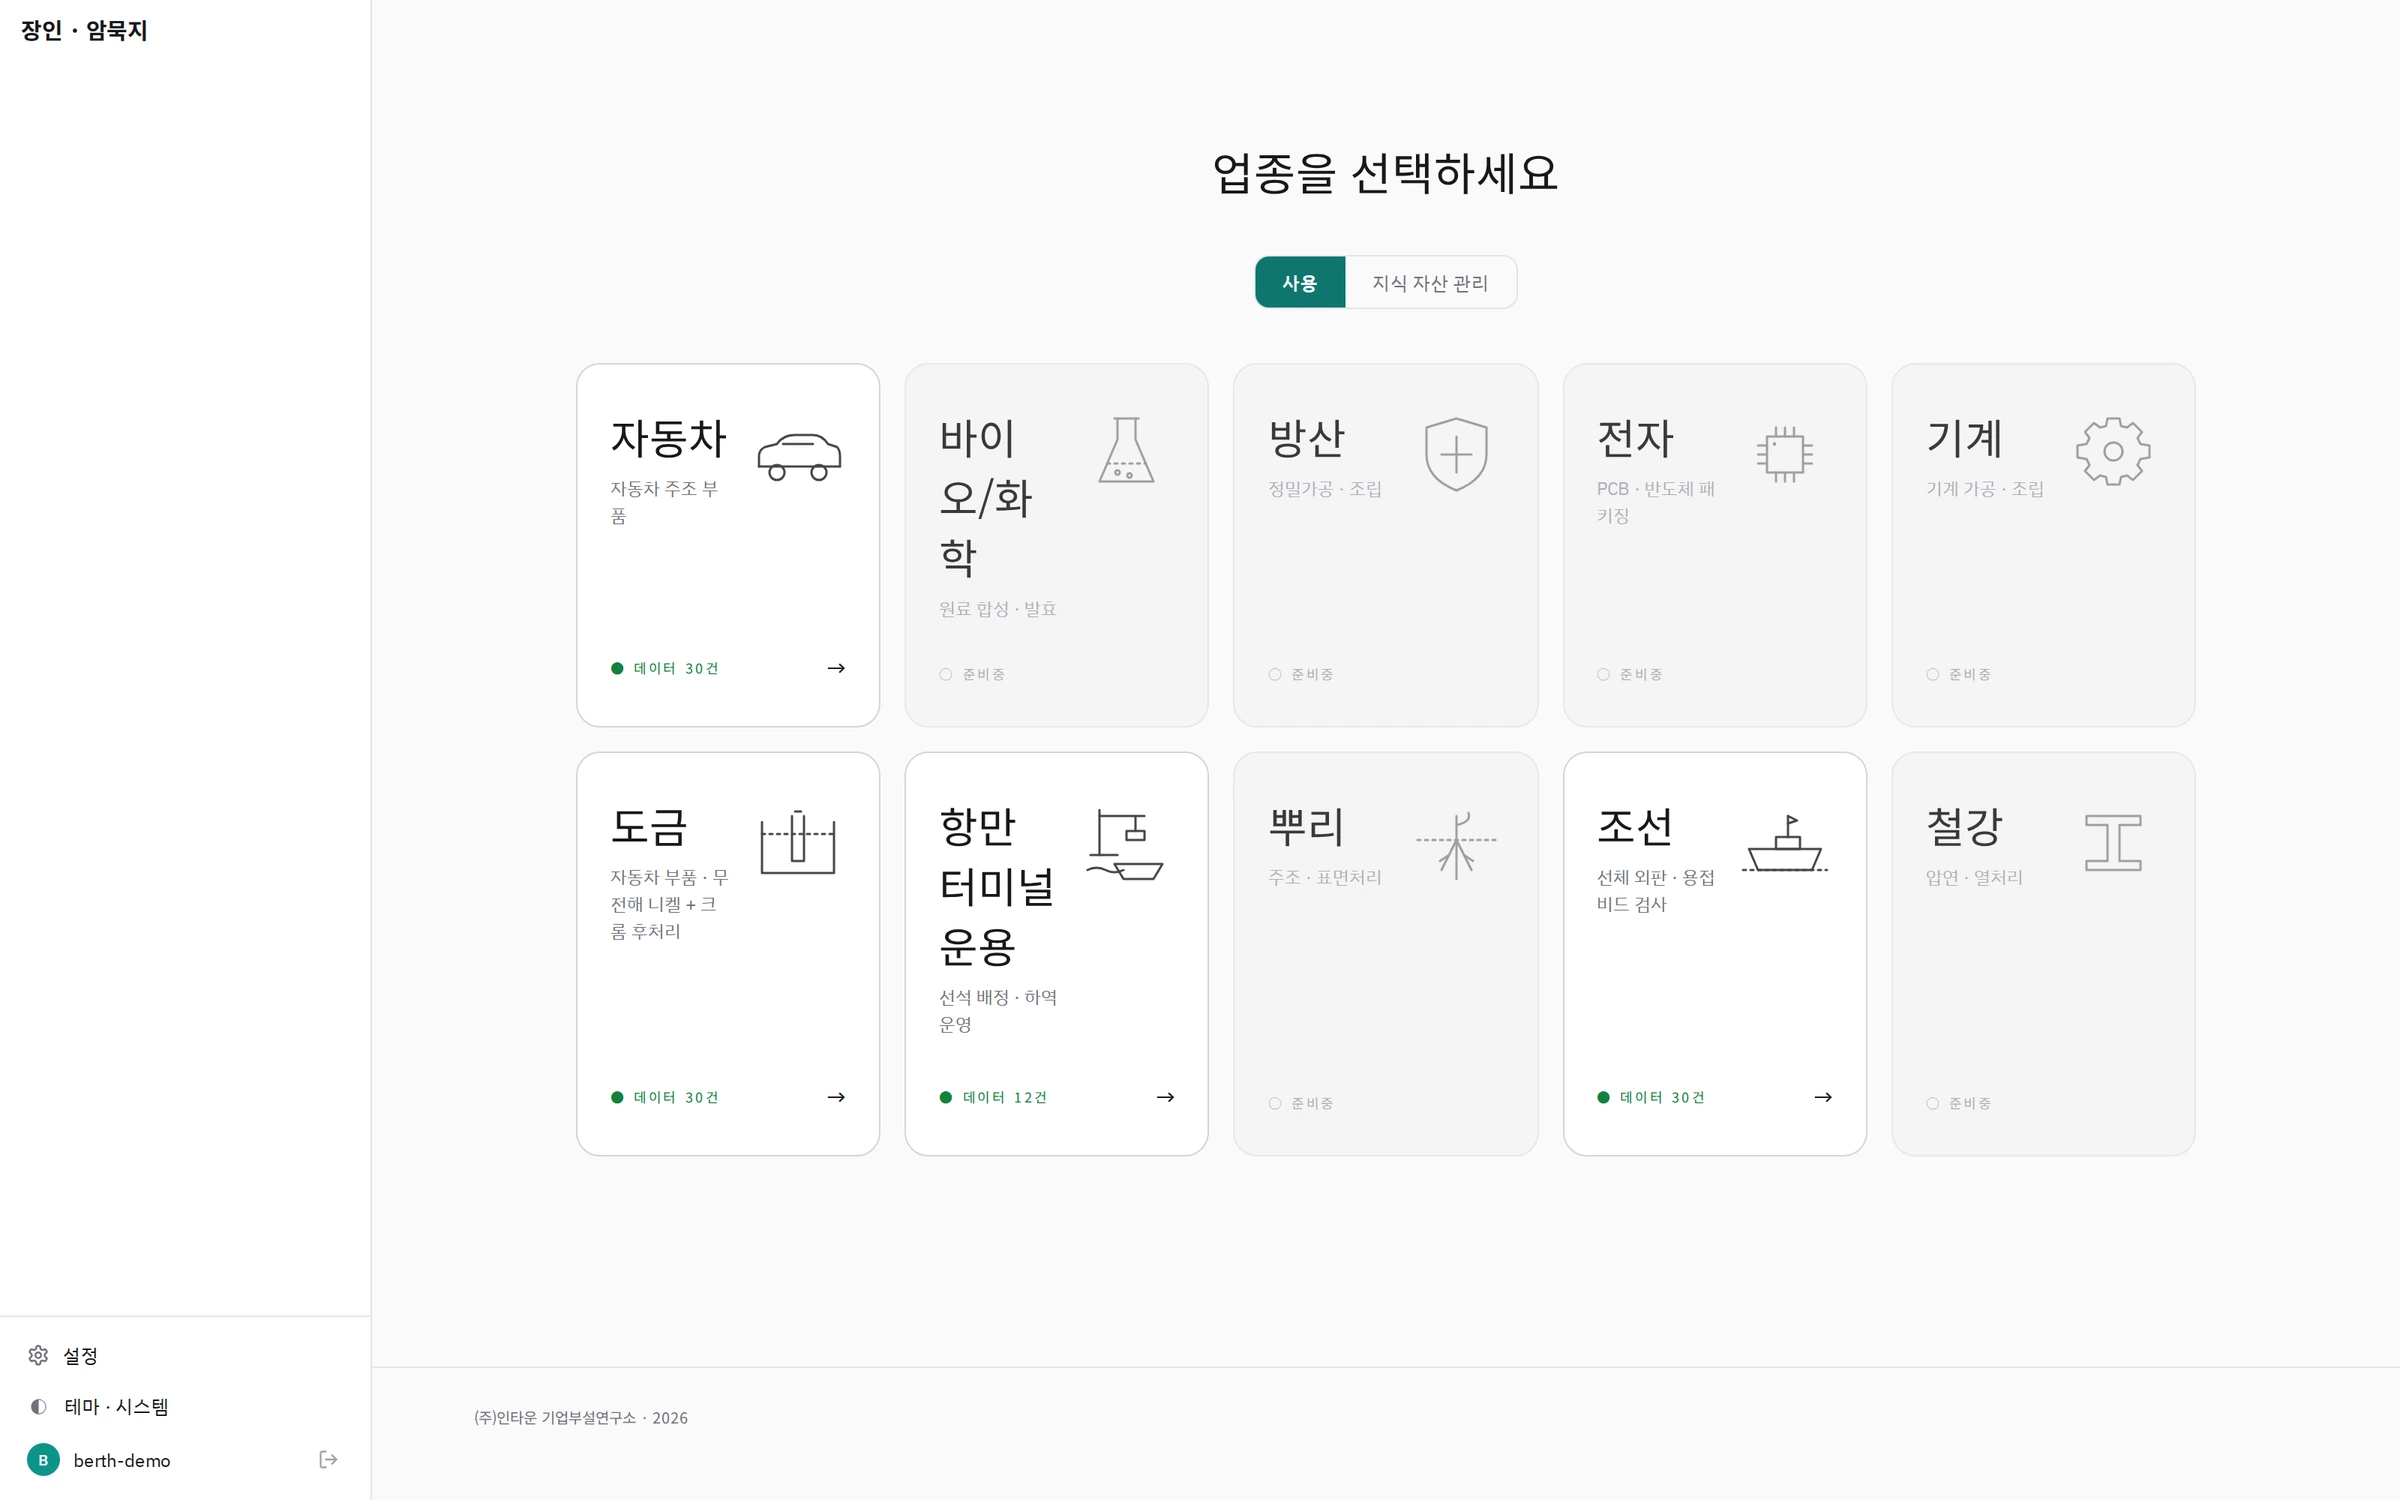Click 주조 · 표면처리 description on 뿌리 card

(1325, 877)
